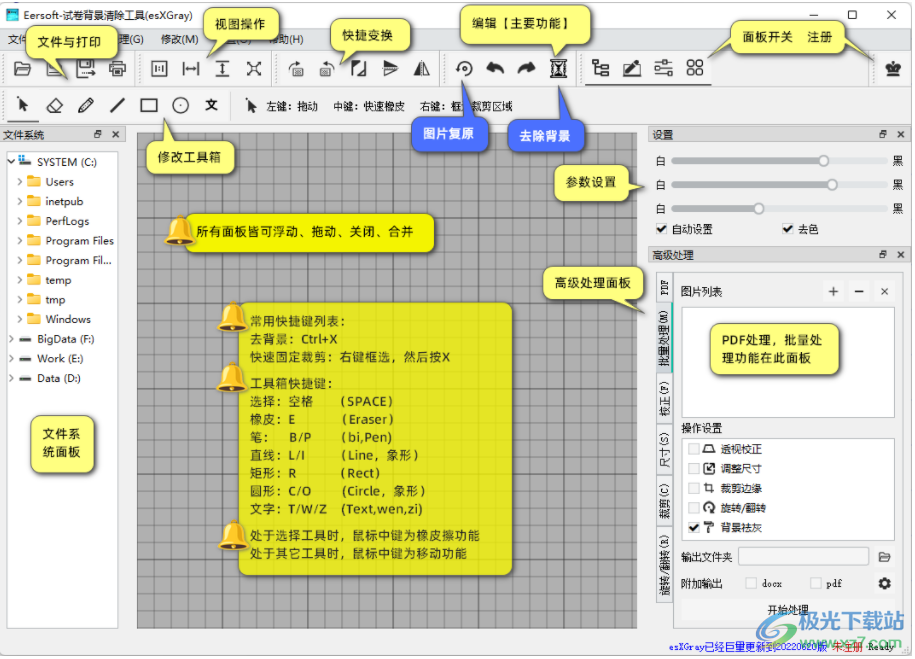Screen dimensions: 915x659
Task: Click the remove background hourglass icon
Action: tap(558, 69)
